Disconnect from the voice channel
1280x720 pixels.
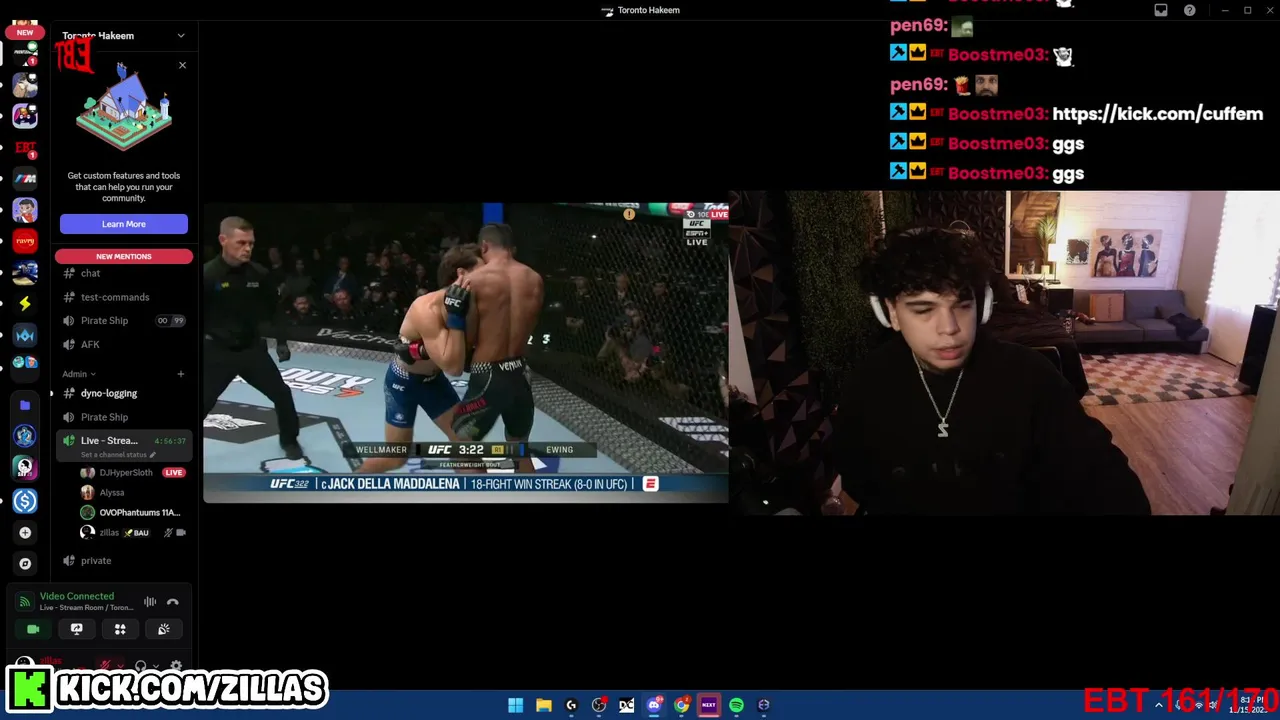[172, 602]
